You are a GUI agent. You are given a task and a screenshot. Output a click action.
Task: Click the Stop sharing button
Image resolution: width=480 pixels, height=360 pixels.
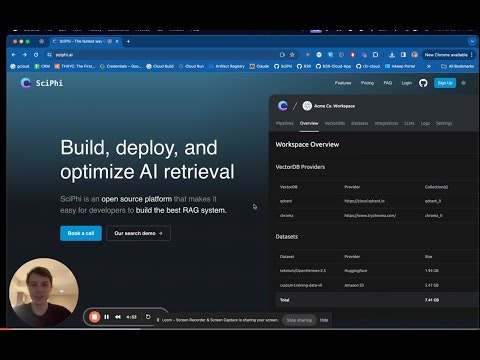[299, 320]
